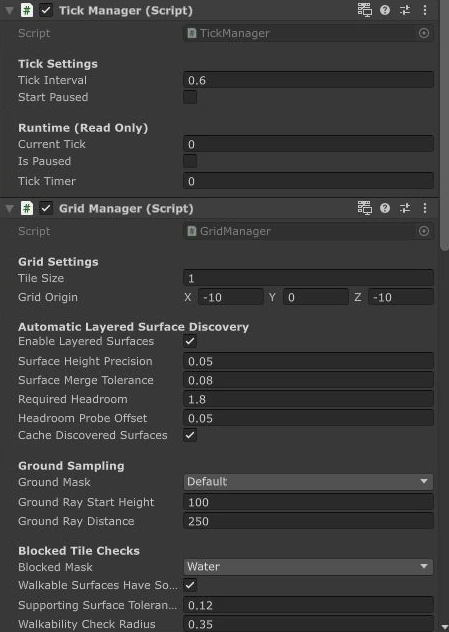Screen dimensions: 449x632
Task: Click Grid Origin X value field
Action: [231, 297]
